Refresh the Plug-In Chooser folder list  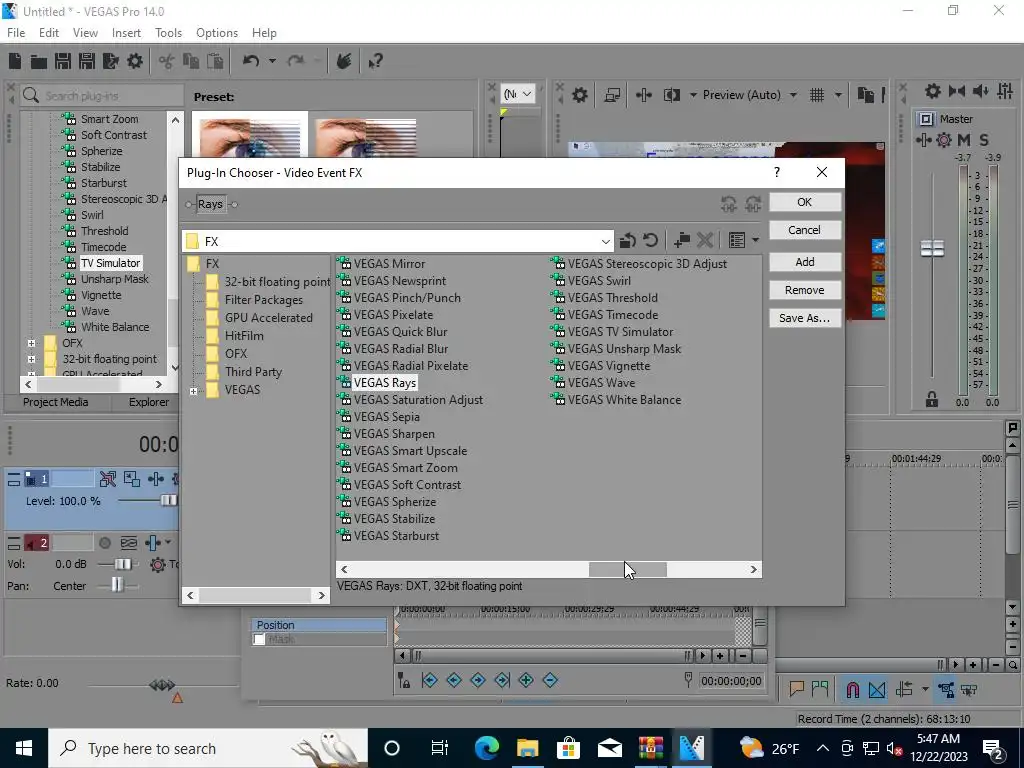pos(650,240)
